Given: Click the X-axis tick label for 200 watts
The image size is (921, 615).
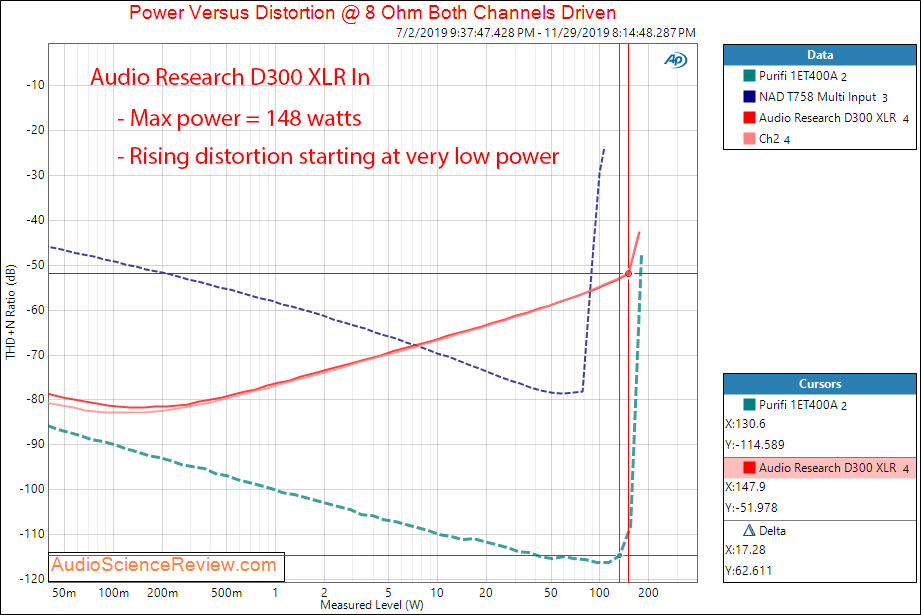Looking at the screenshot, I should coord(648,593).
